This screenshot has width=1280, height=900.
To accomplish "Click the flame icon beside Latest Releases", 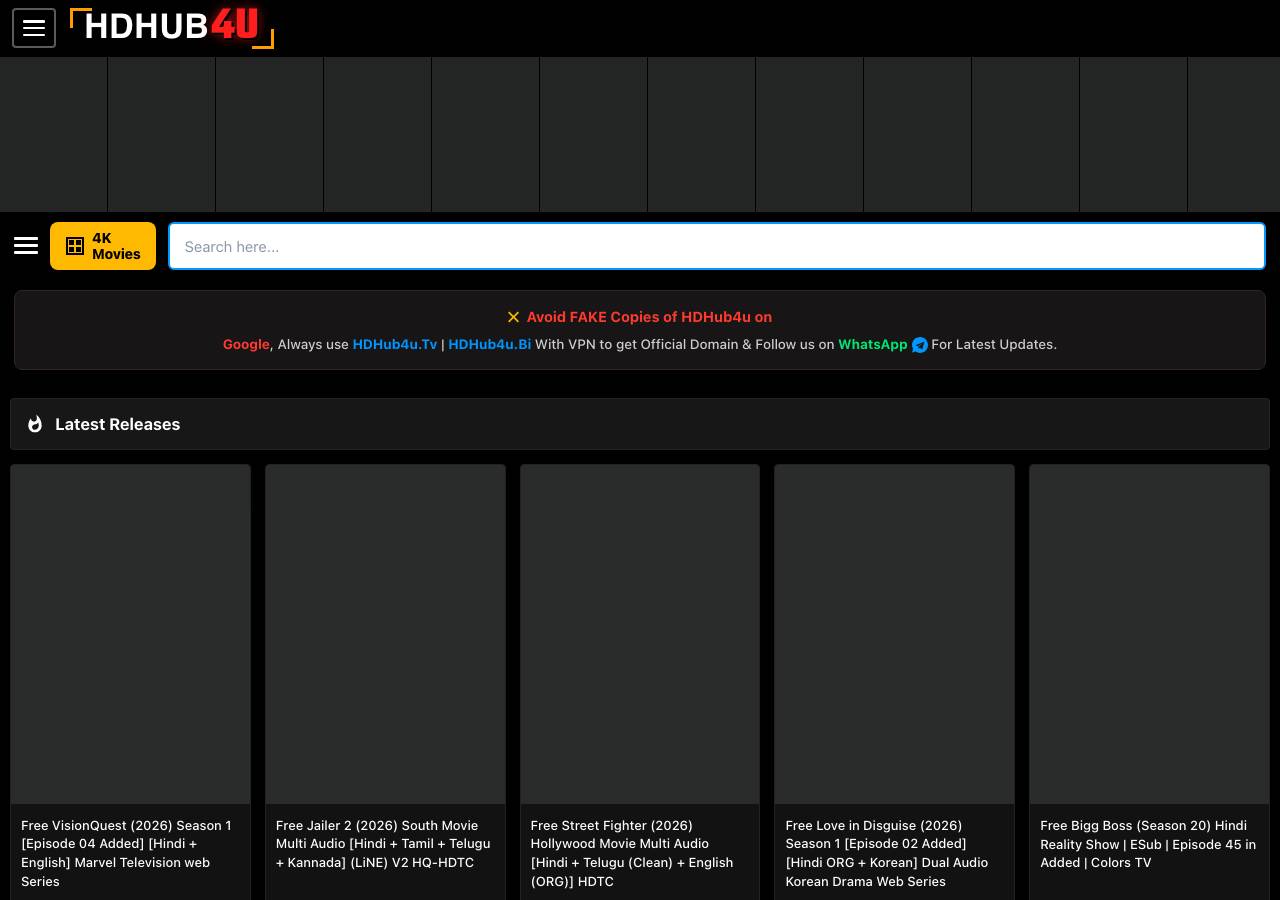I will coord(35,424).
